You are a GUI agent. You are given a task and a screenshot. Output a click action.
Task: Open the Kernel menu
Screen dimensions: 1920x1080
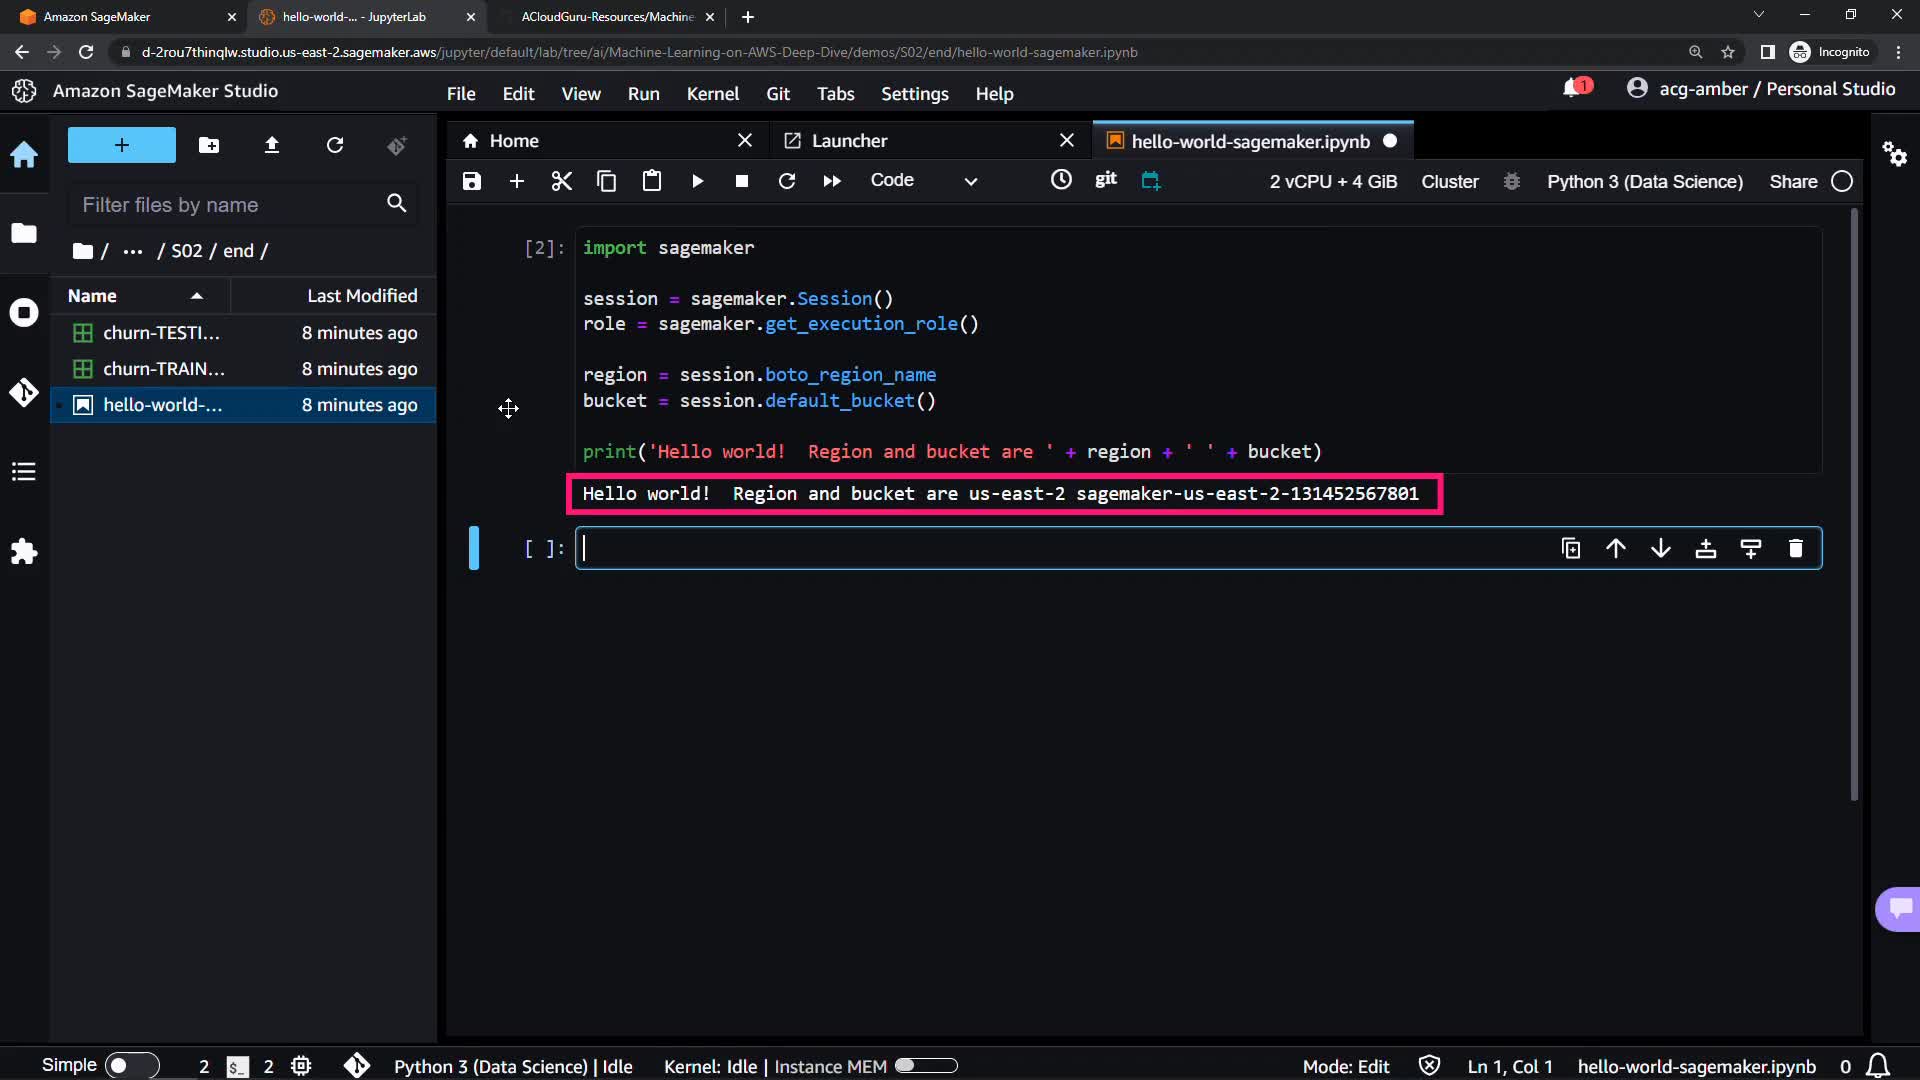(712, 94)
